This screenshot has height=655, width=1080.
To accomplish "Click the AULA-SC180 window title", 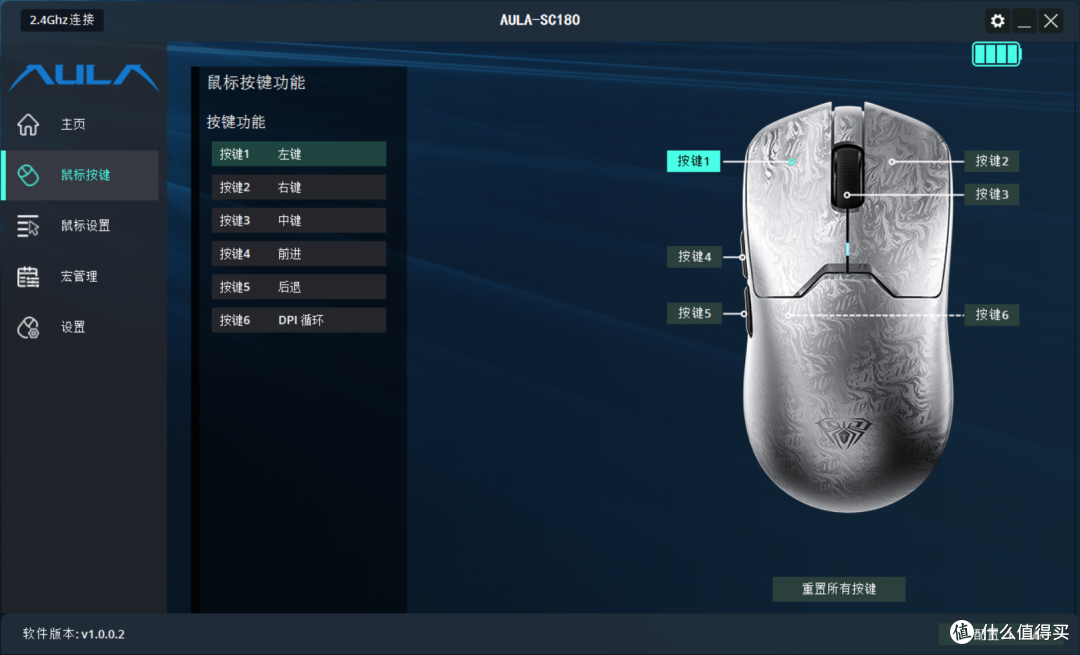I will click(x=540, y=20).
